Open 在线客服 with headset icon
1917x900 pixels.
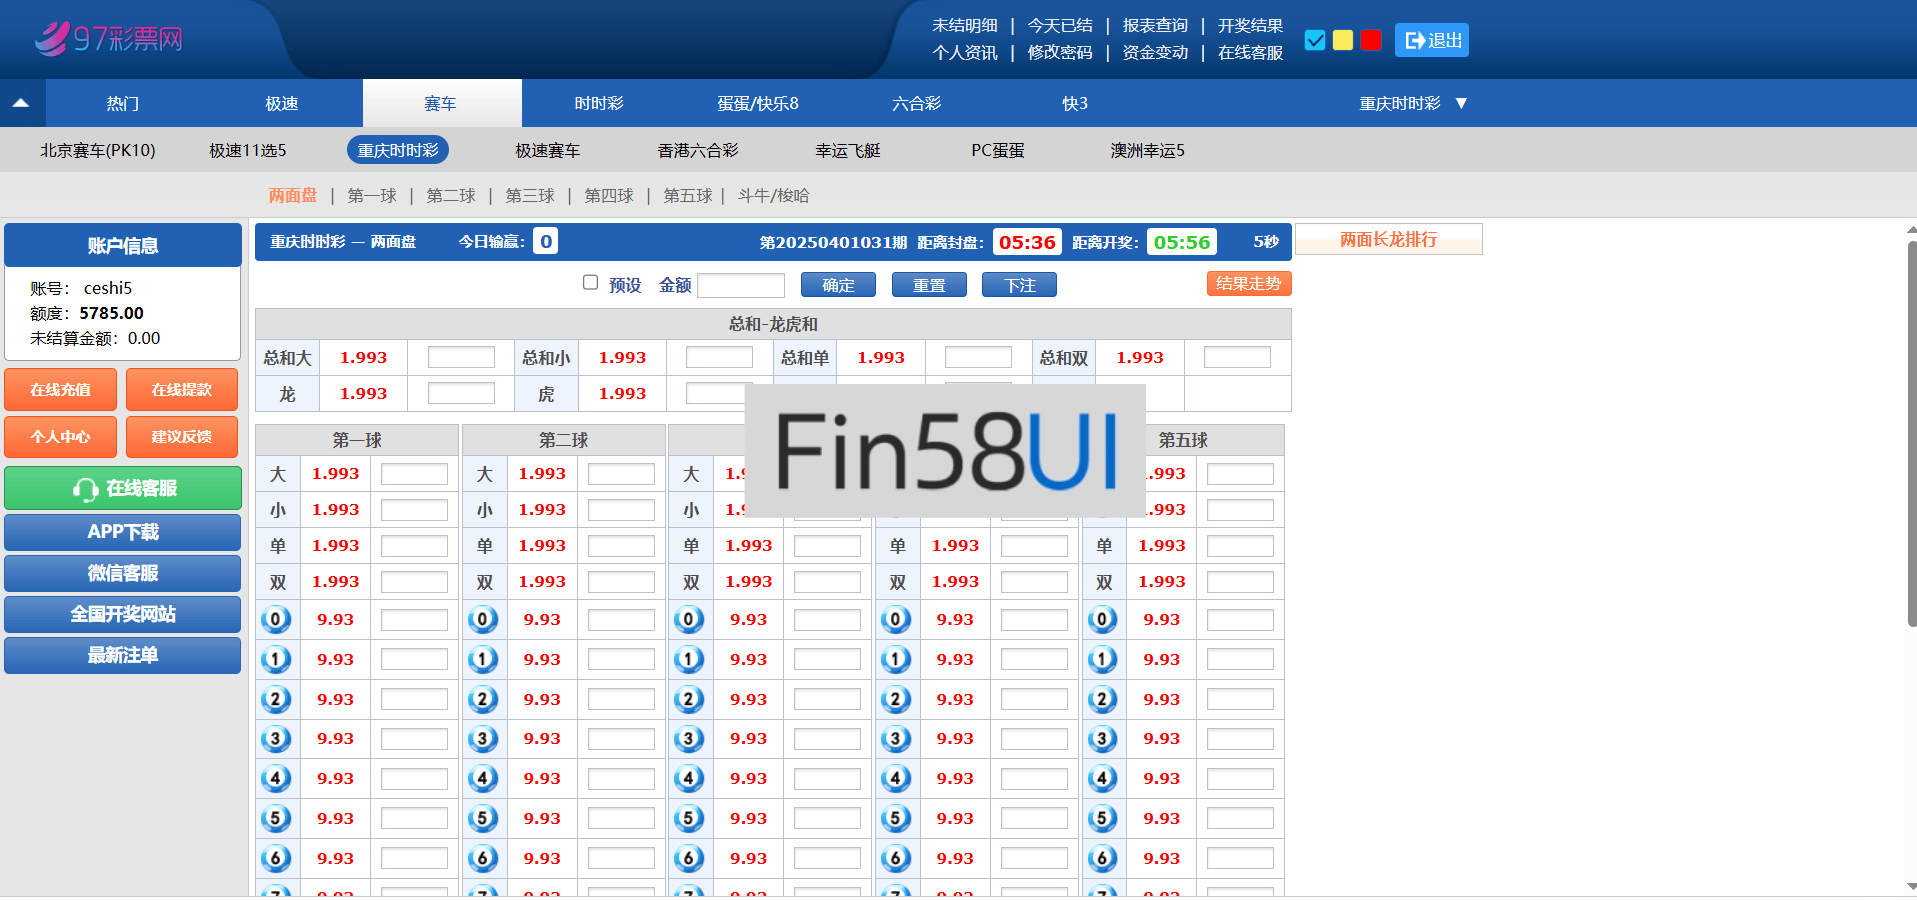click(x=123, y=488)
